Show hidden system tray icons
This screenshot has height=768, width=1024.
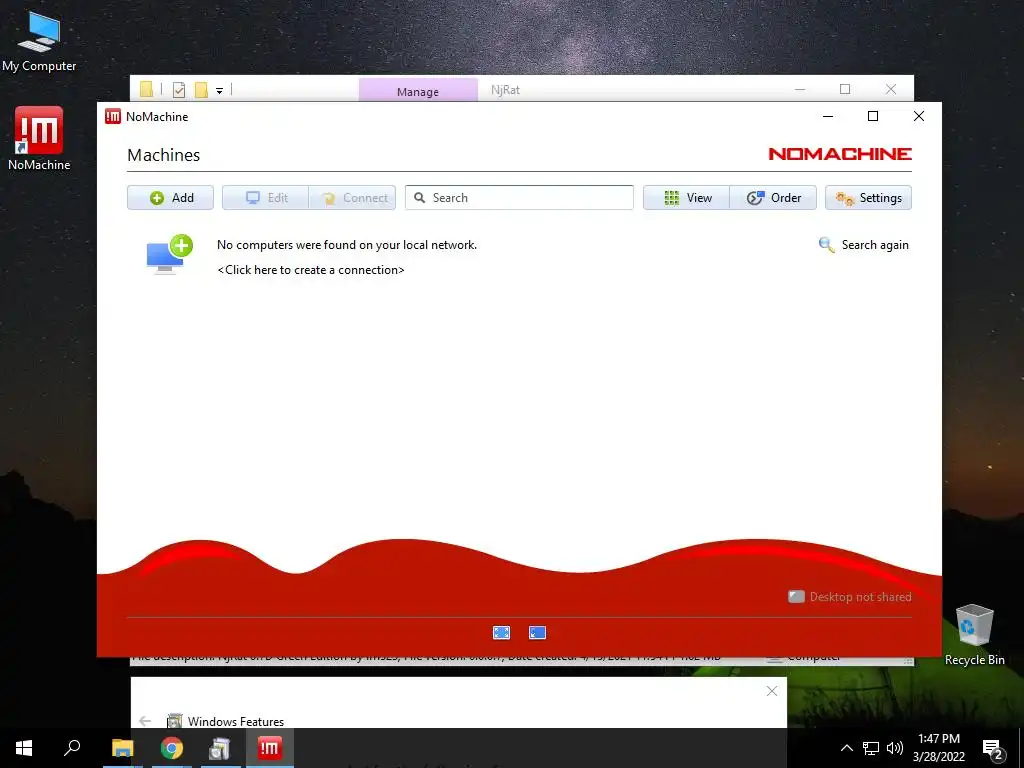coord(846,748)
